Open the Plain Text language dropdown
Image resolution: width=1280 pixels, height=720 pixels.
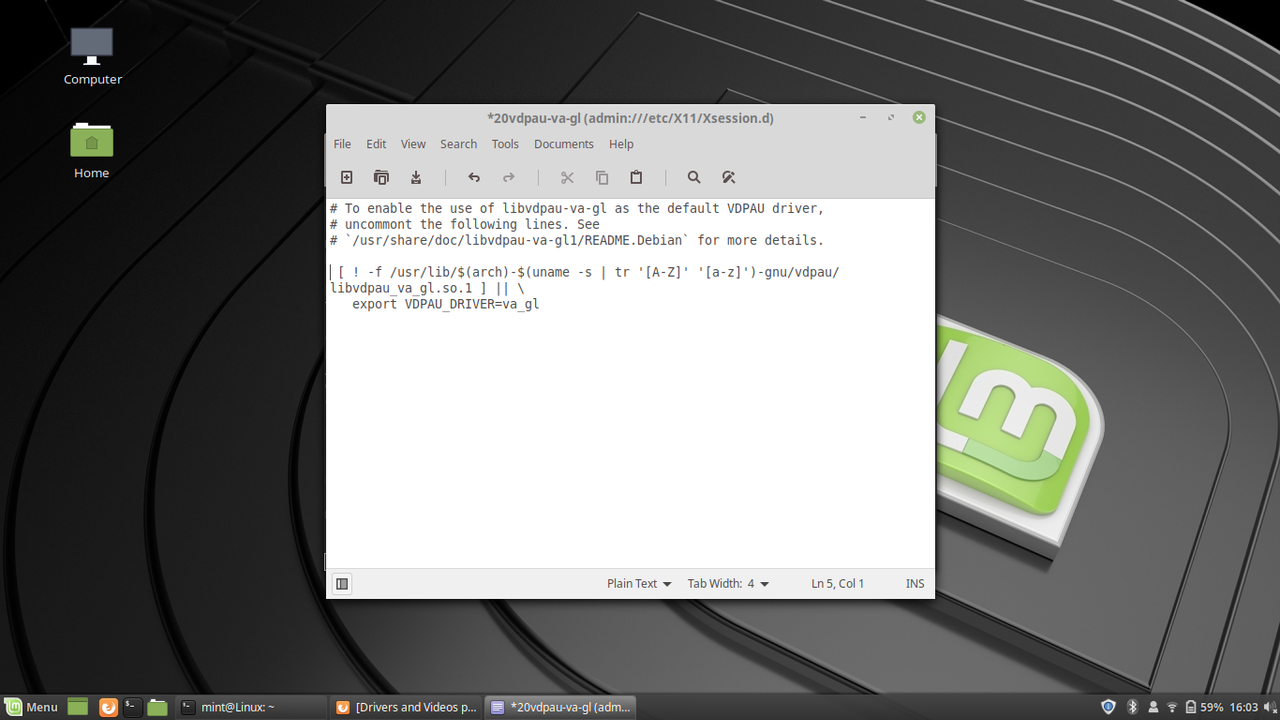[x=638, y=583]
